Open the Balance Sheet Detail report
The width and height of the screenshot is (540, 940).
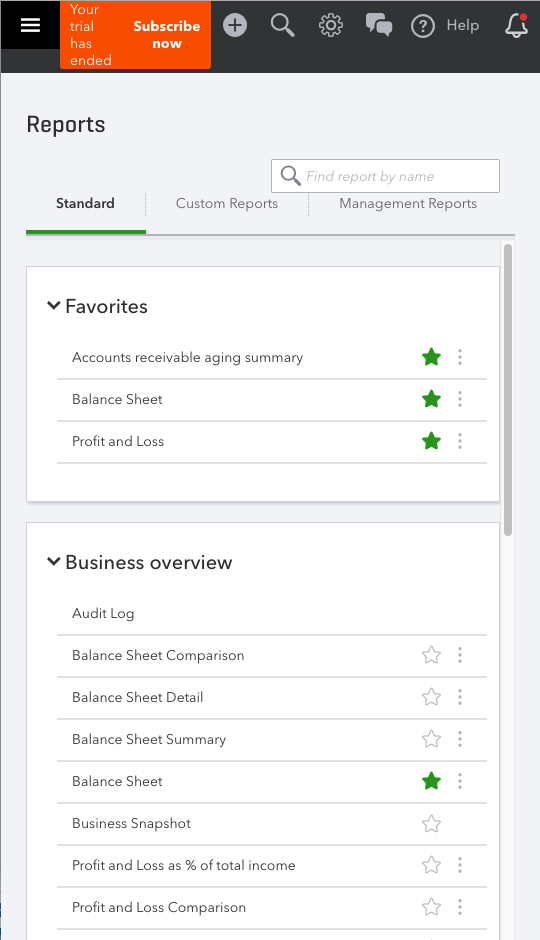click(x=137, y=697)
